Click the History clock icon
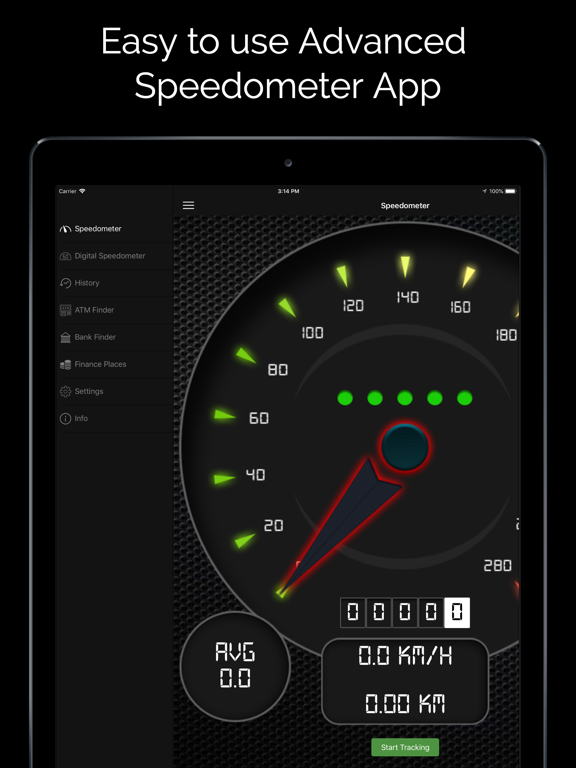The image size is (576, 768). (x=65, y=283)
